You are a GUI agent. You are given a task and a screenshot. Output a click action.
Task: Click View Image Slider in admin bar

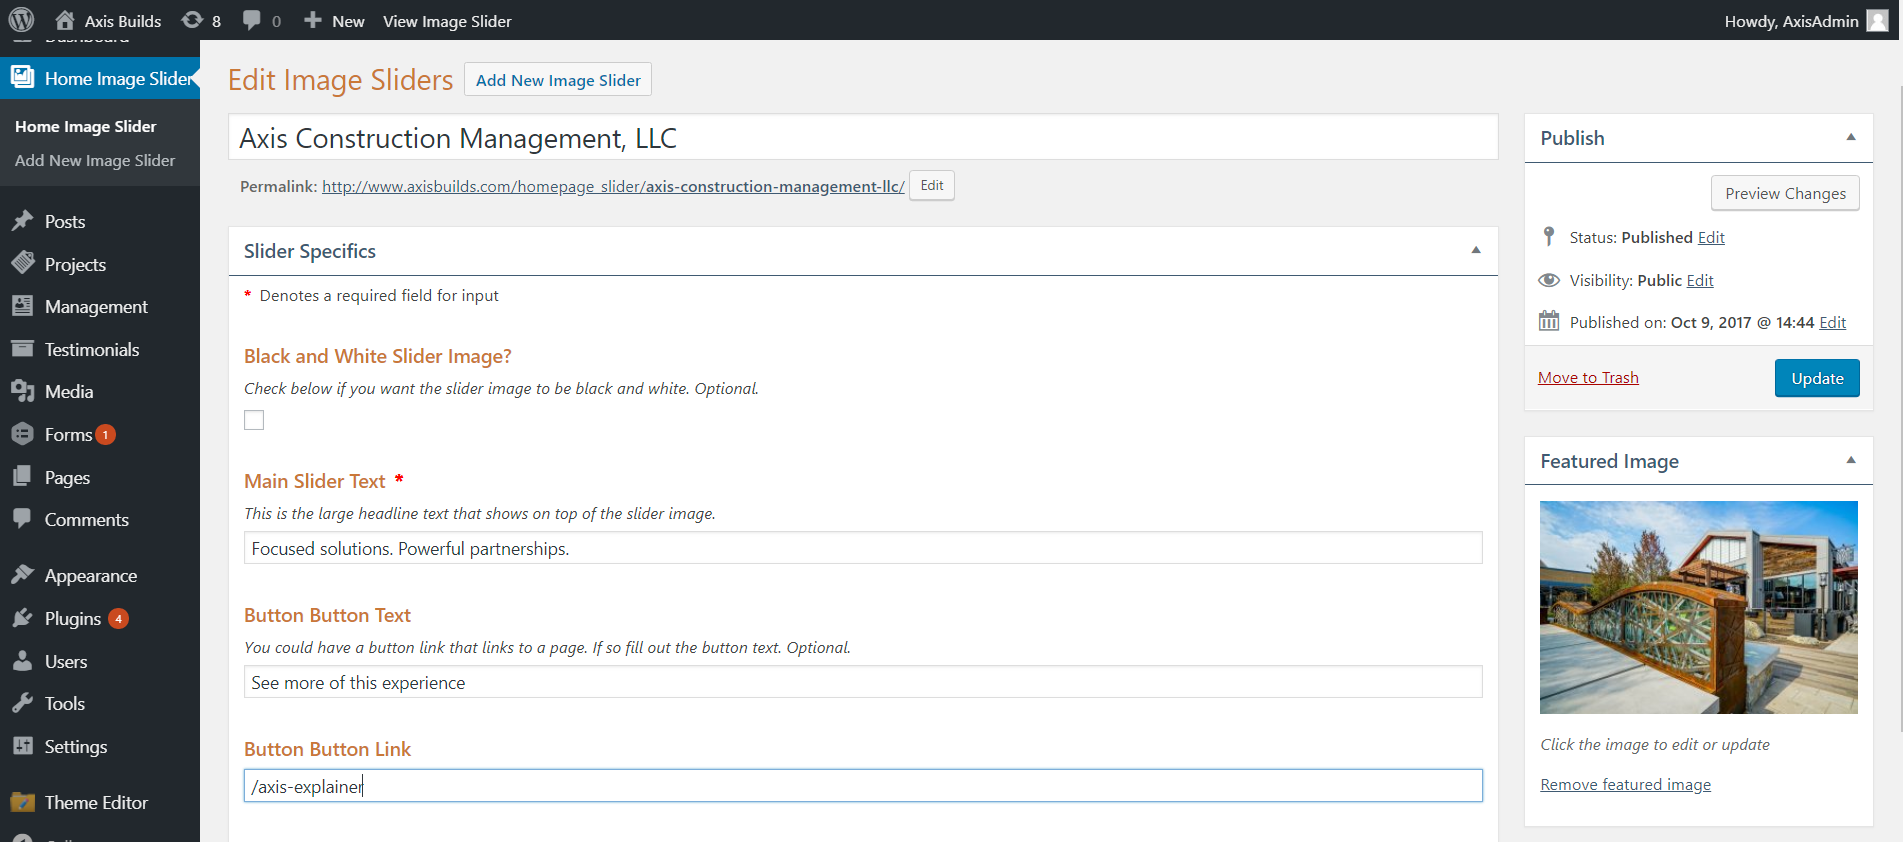tap(447, 21)
